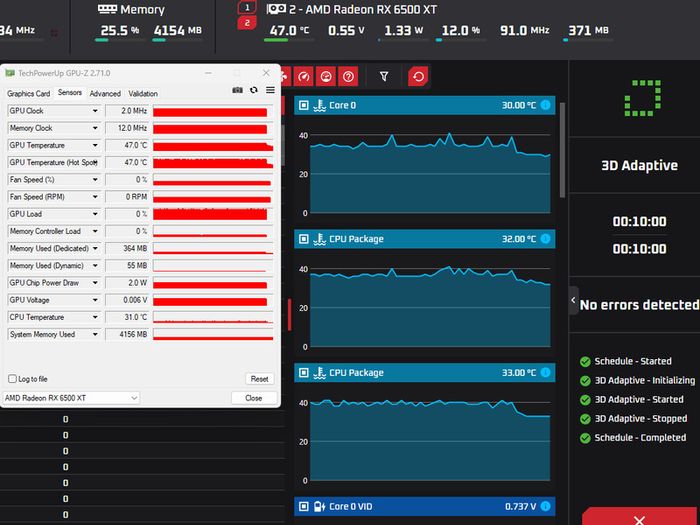Click the 3D Adaptive - Initializing log entry

(637, 380)
